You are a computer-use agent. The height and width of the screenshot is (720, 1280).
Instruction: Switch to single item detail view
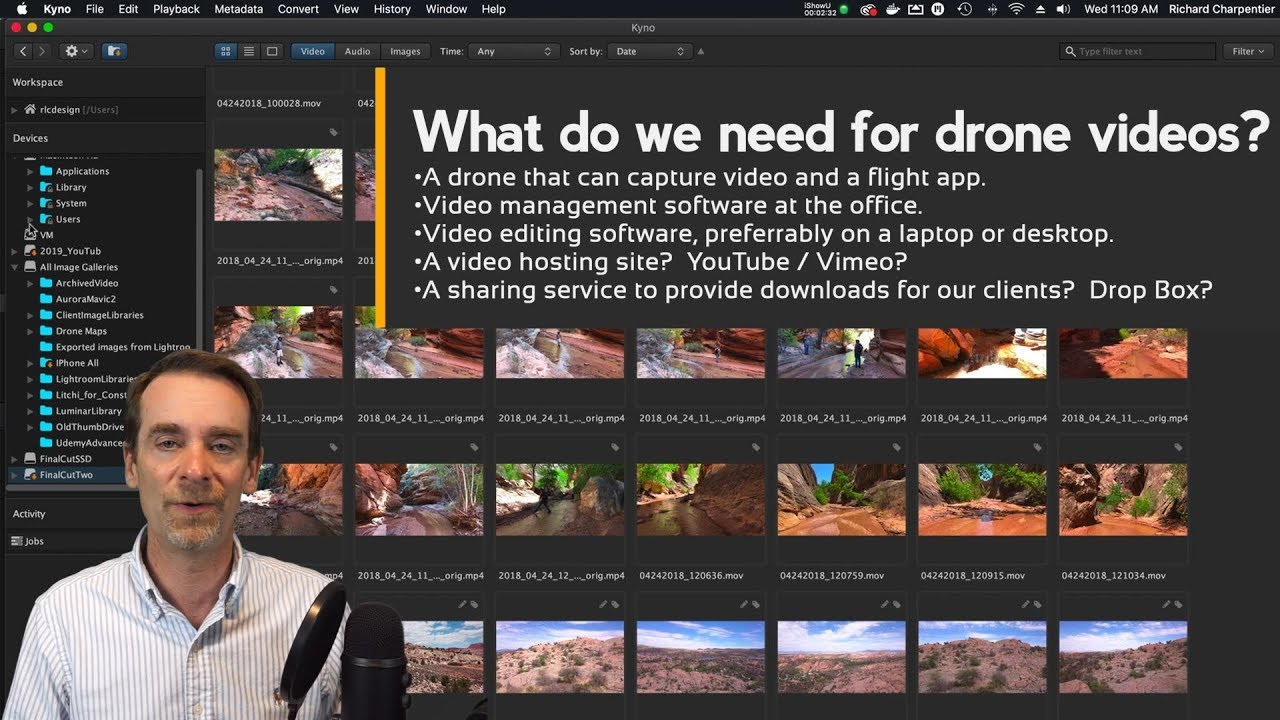click(272, 51)
